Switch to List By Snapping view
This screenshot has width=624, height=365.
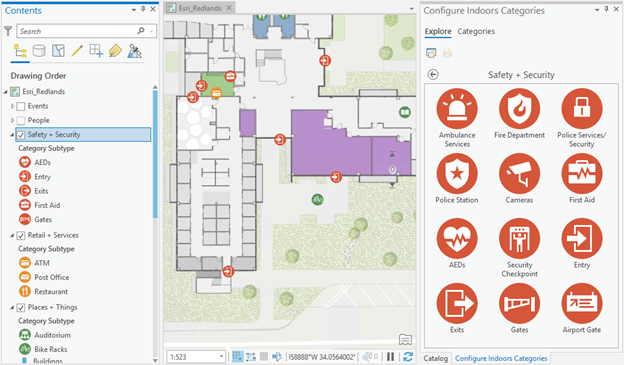coord(96,51)
